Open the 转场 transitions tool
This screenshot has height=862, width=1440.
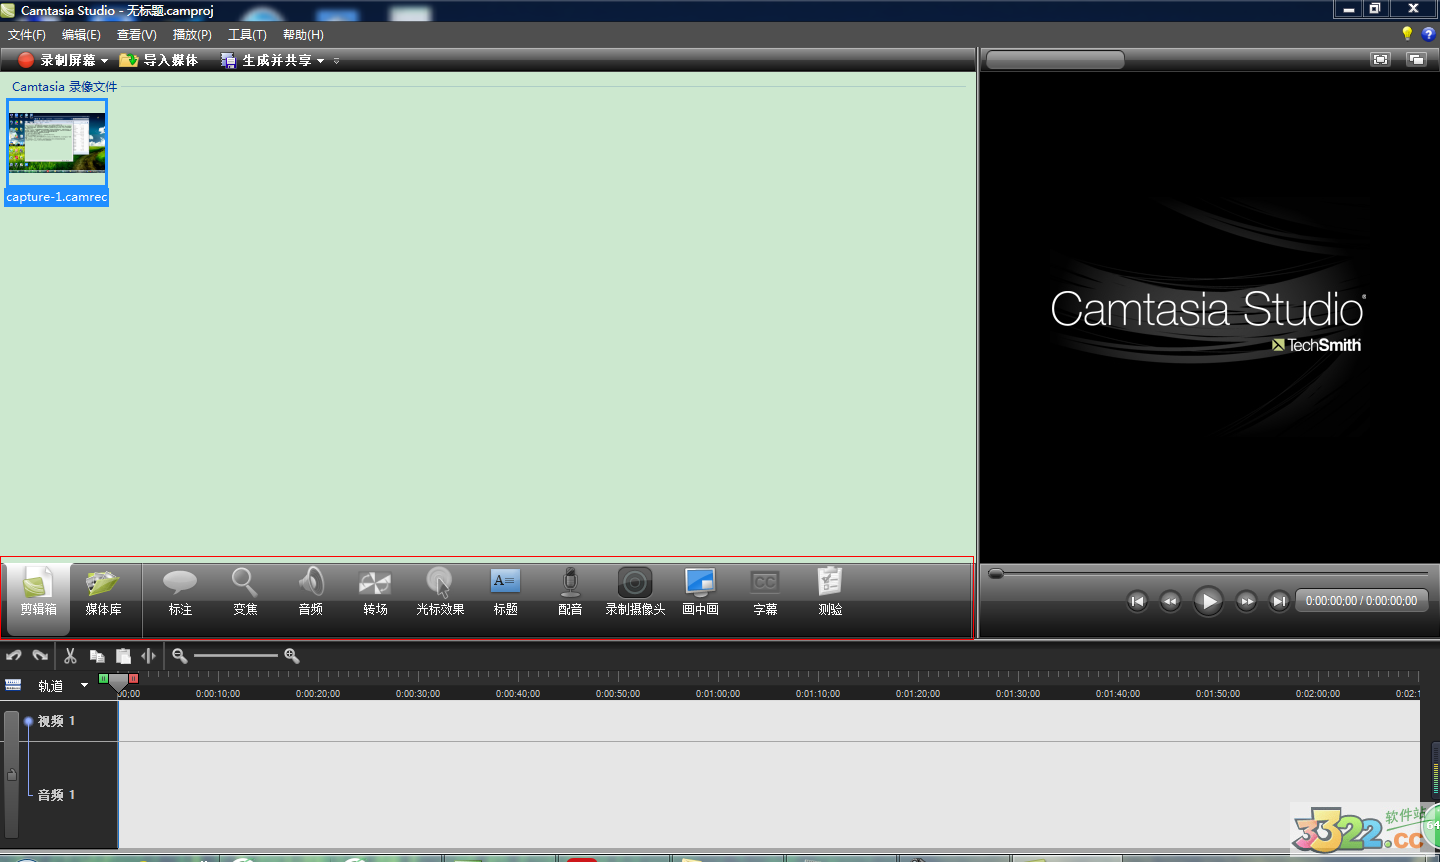[375, 592]
